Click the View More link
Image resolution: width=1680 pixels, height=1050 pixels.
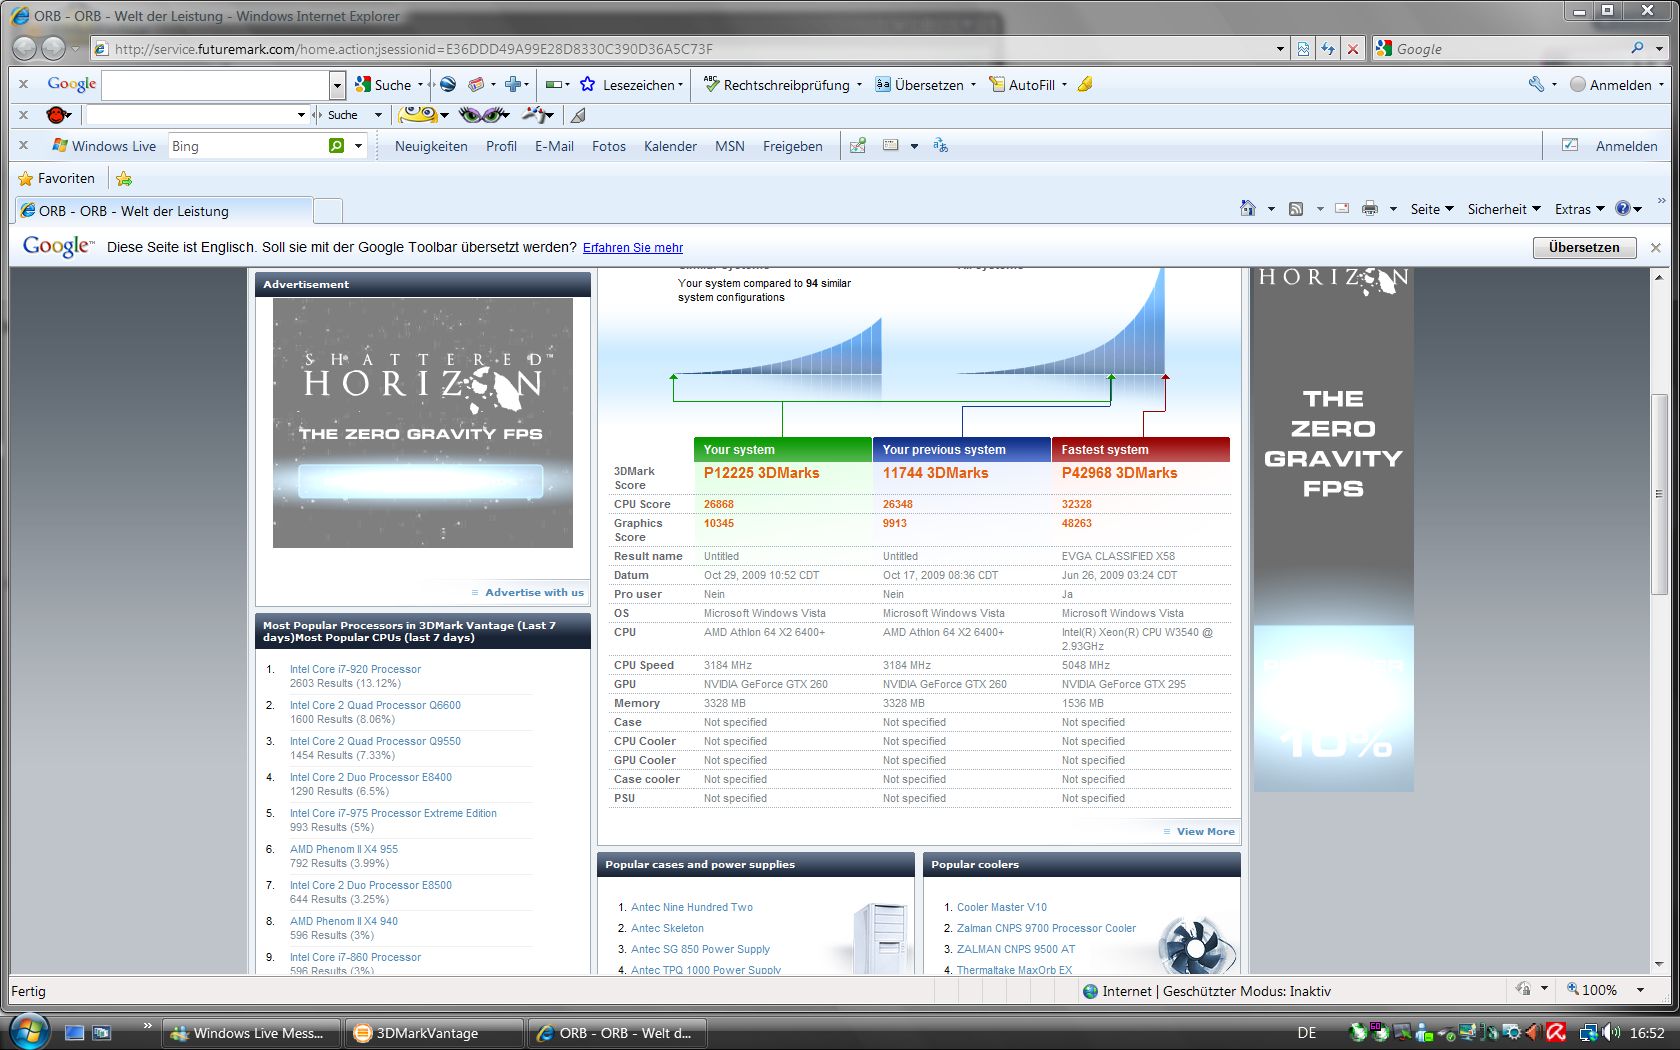tap(1205, 831)
